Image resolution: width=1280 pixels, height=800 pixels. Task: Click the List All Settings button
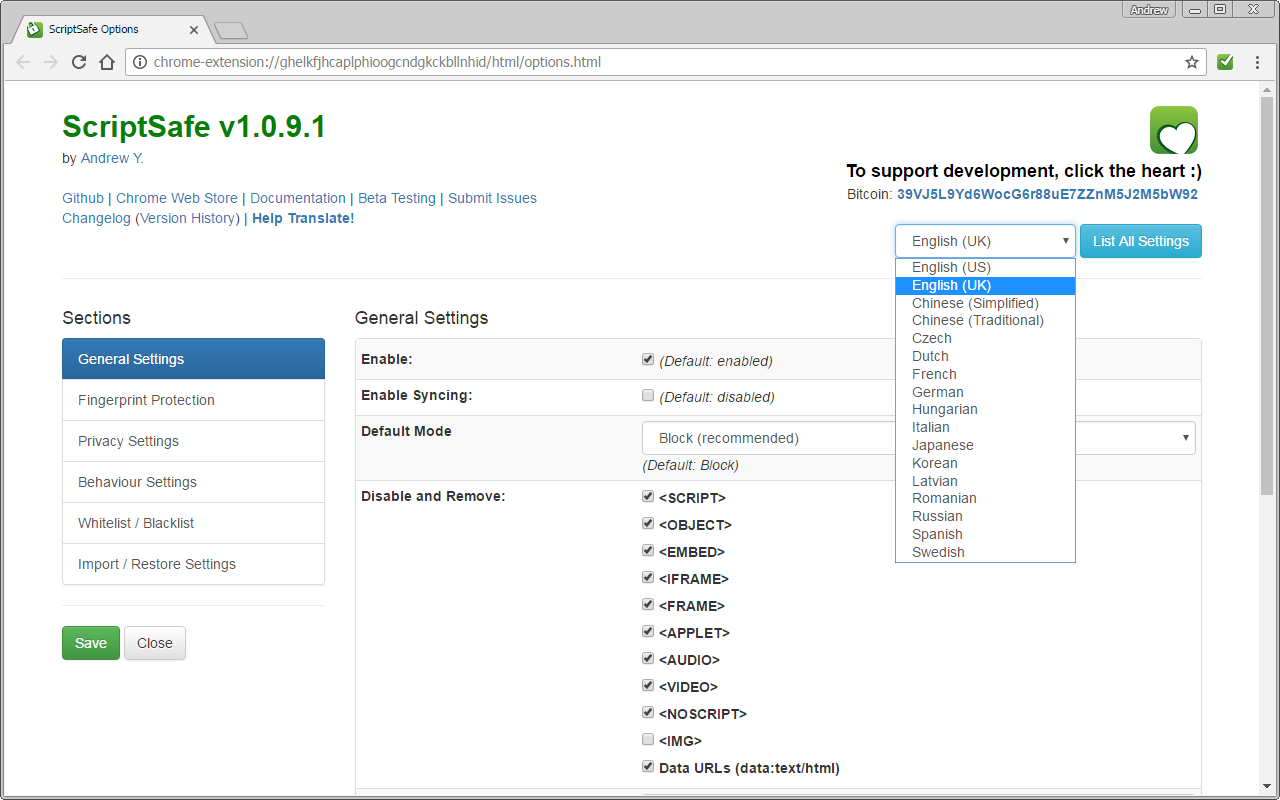1141,241
